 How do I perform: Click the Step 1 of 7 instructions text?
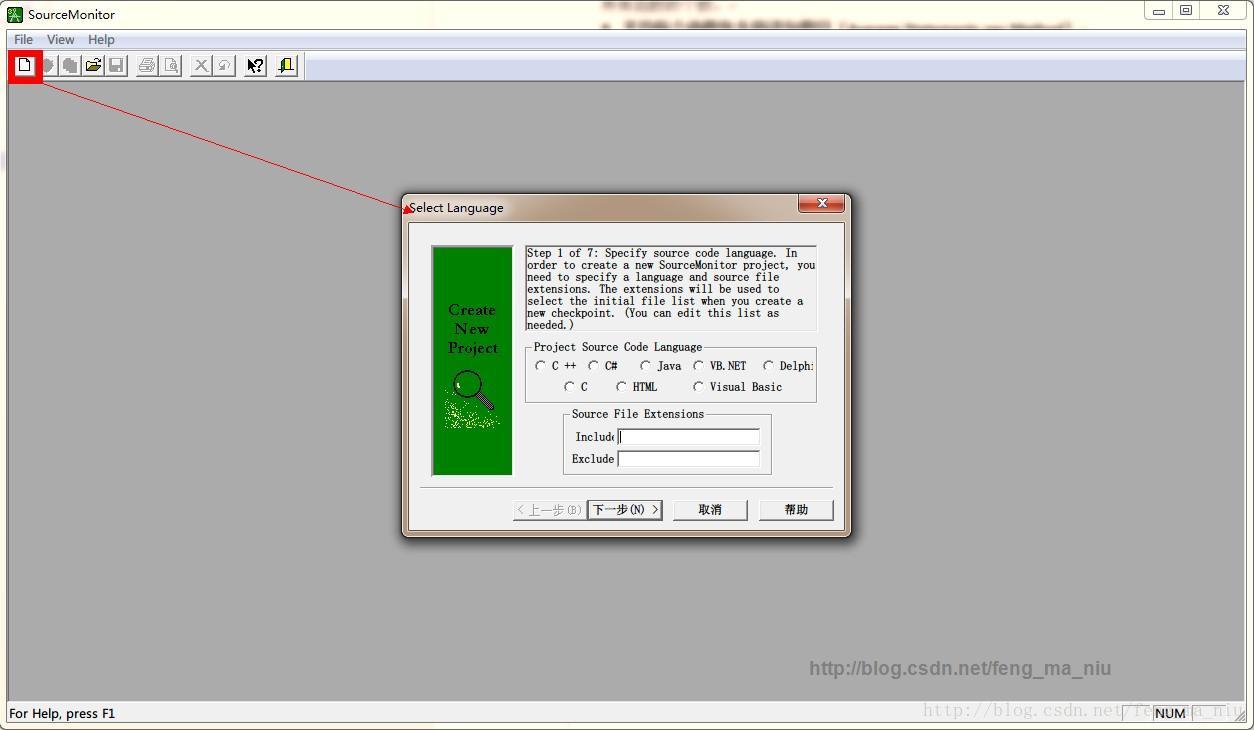[671, 289]
